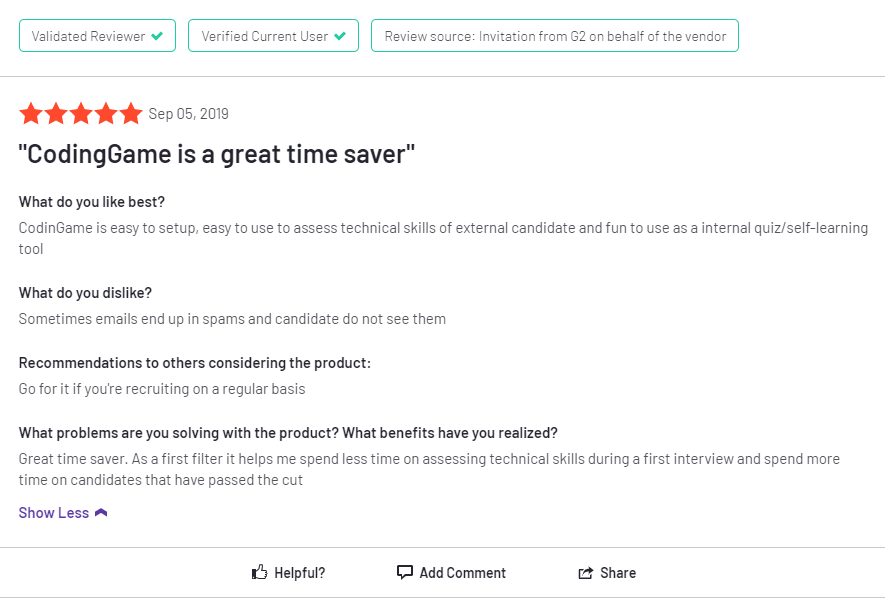Screen dimensions: 885x611
Task: Click the review title "CodingGame is a great time saver"
Action: click(217, 155)
